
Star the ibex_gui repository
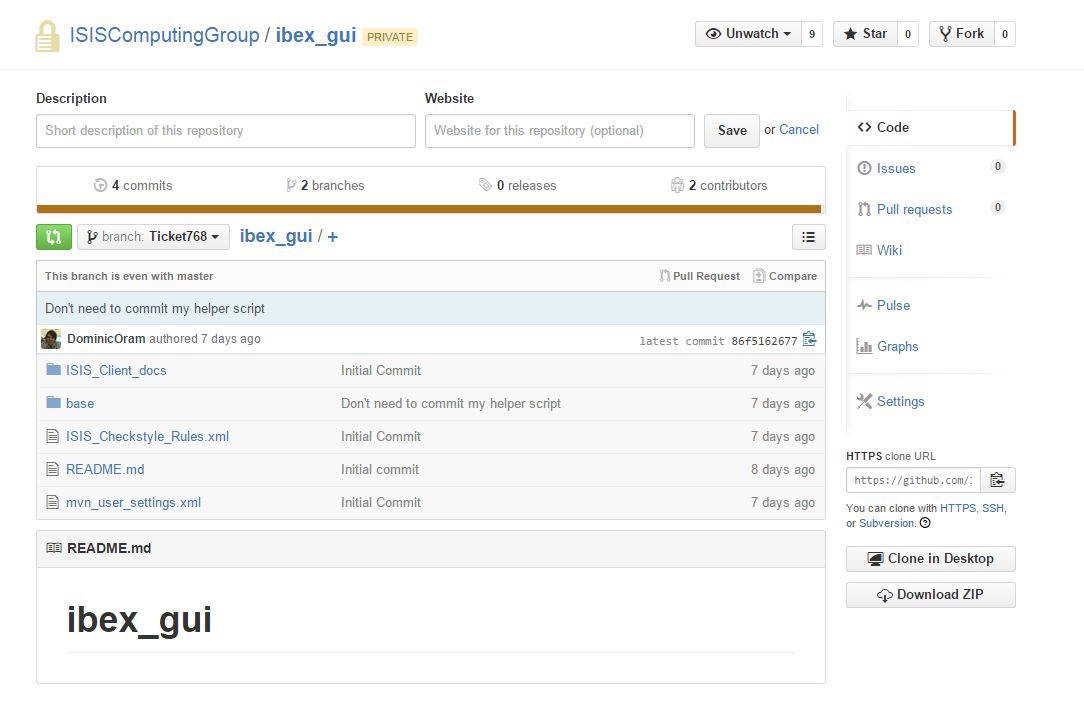click(865, 34)
